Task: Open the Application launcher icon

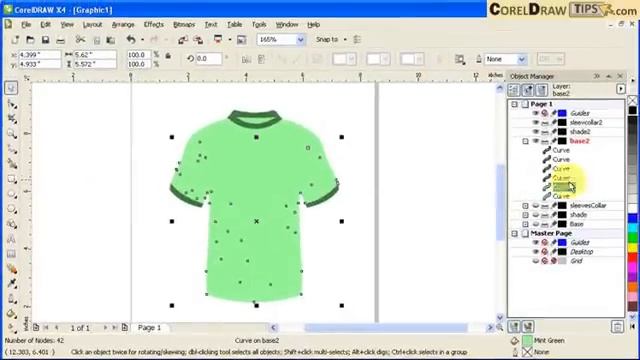Action: click(x=218, y=40)
